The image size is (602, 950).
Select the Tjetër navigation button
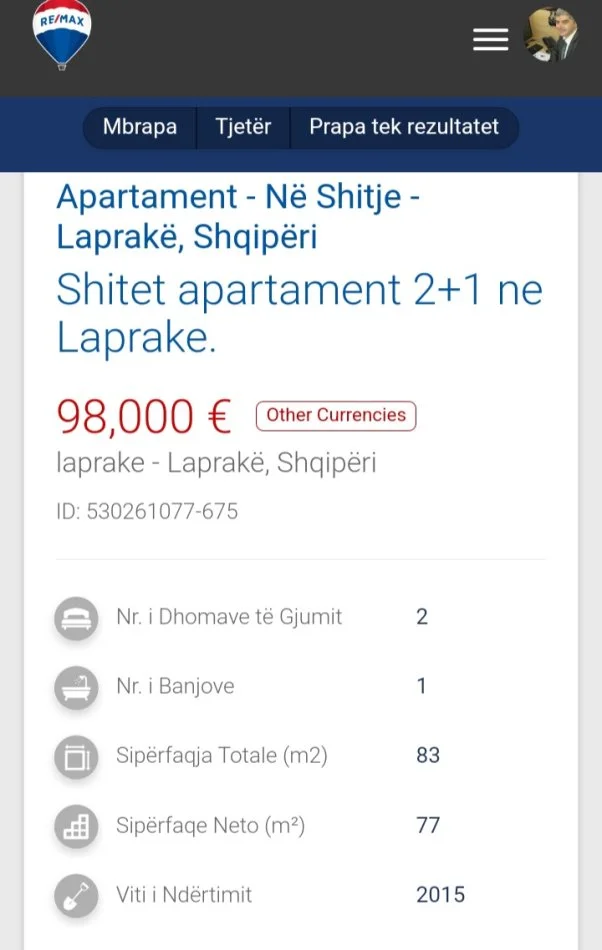point(243,127)
